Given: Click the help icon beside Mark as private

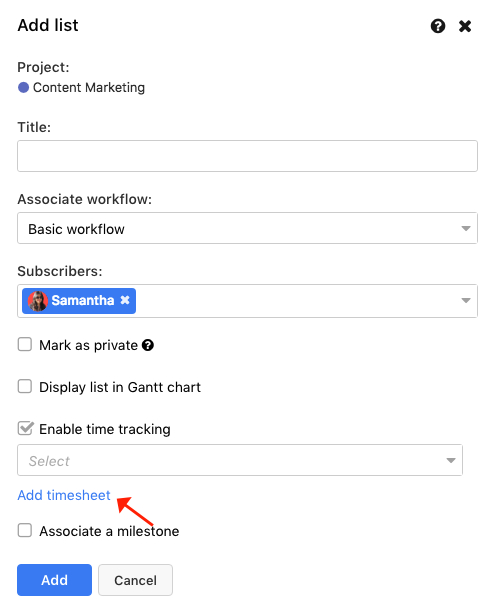Looking at the screenshot, I should (x=147, y=345).
